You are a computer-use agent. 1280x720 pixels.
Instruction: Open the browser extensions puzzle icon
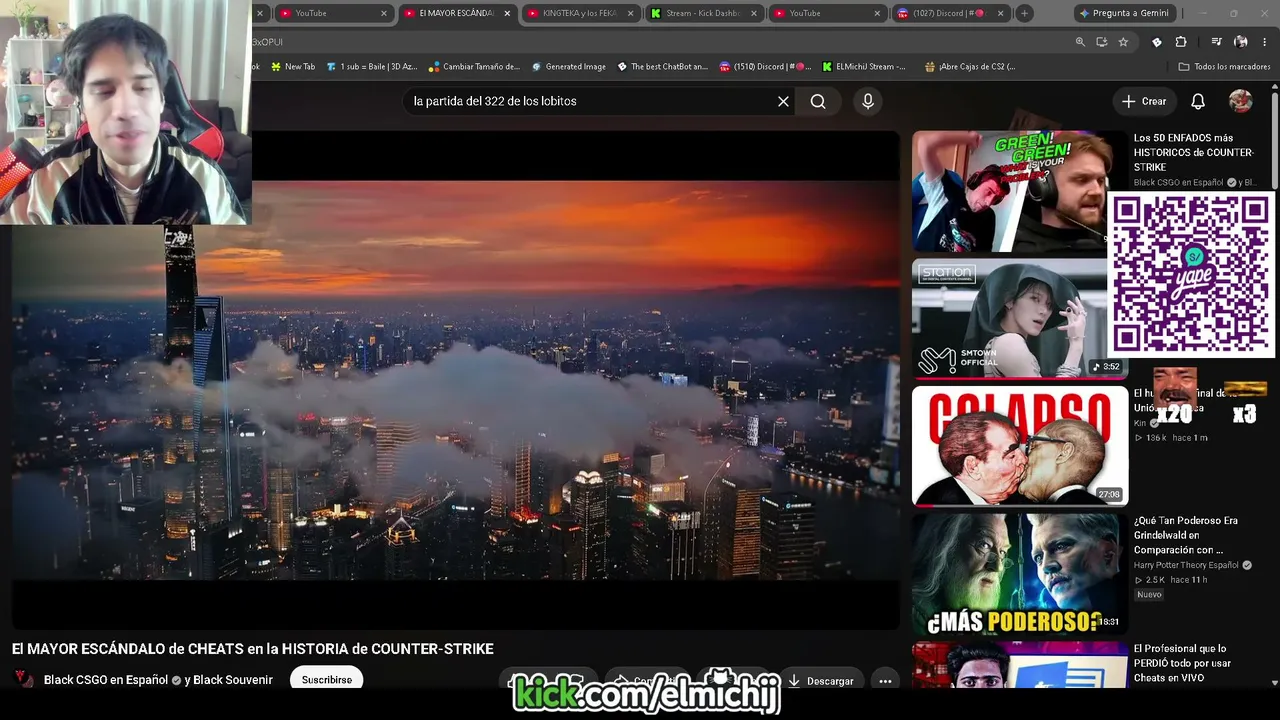pyautogui.click(x=1181, y=42)
